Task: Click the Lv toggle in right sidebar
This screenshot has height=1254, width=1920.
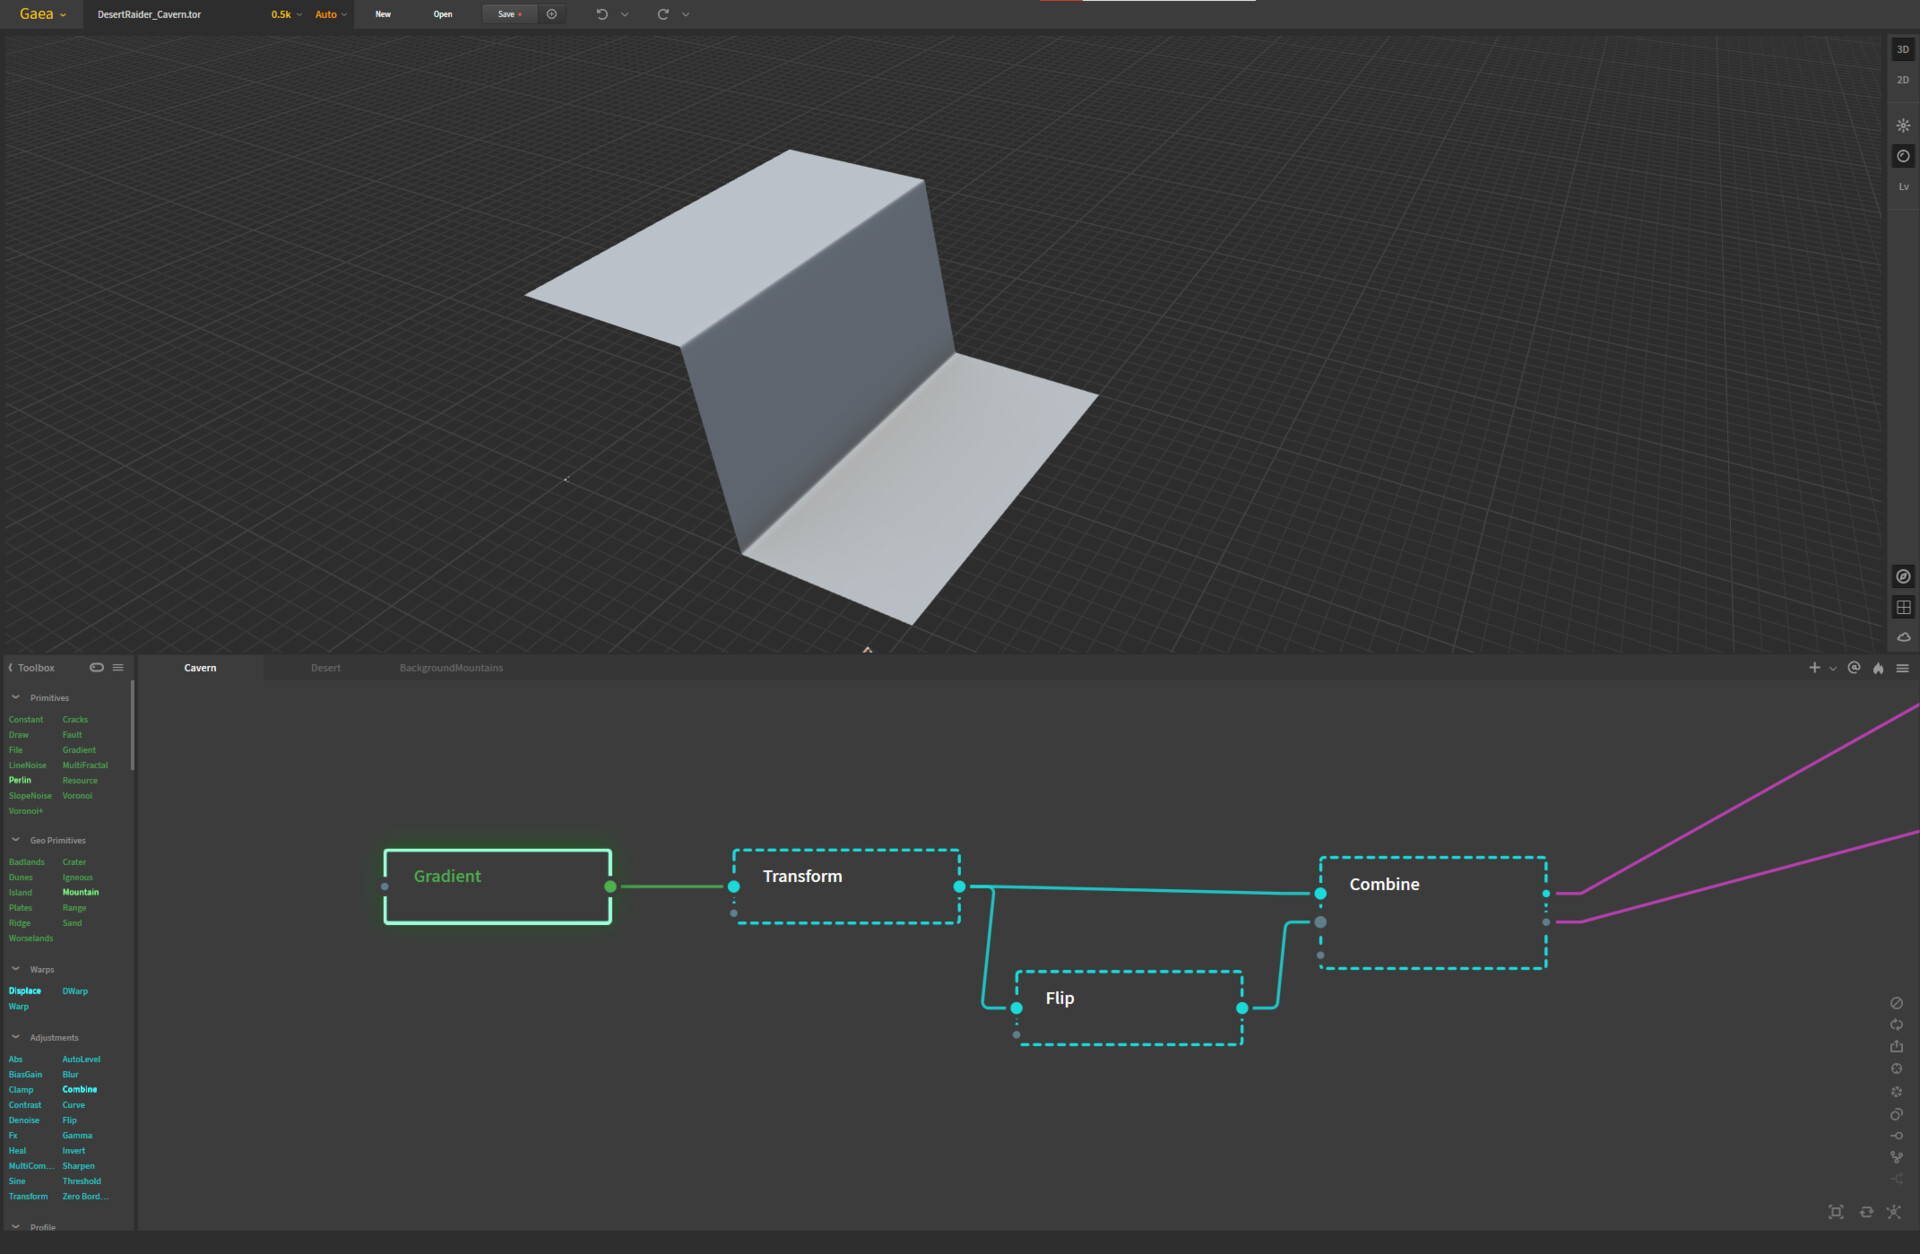Action: coord(1903,186)
